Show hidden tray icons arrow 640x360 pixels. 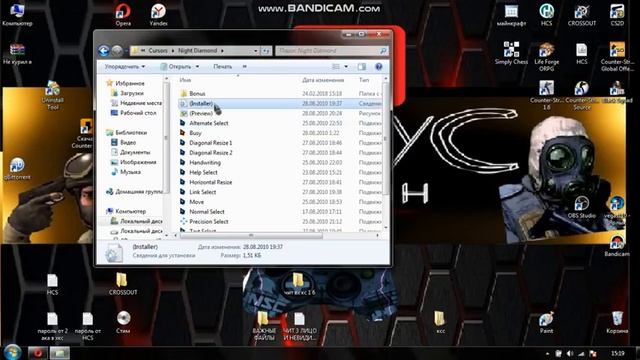click(x=547, y=353)
